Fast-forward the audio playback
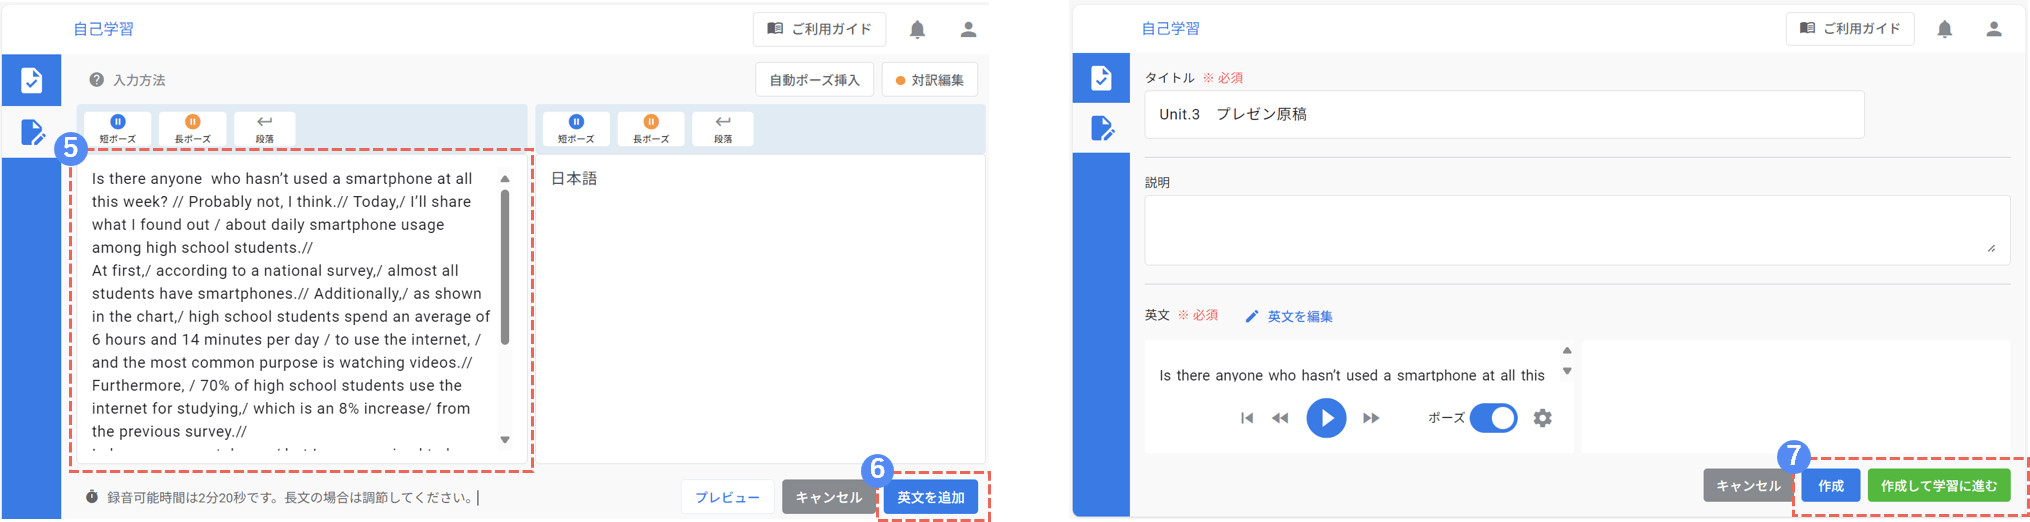 point(1371,418)
